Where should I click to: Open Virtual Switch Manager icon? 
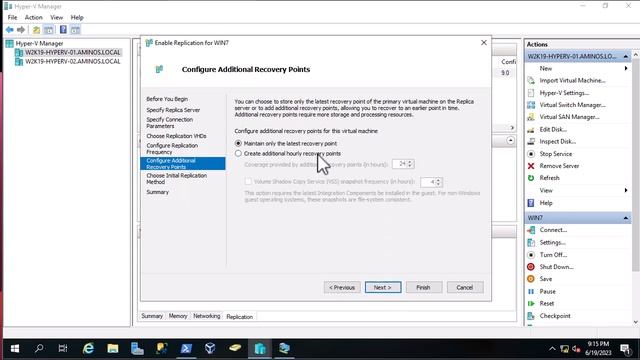click(x=531, y=105)
